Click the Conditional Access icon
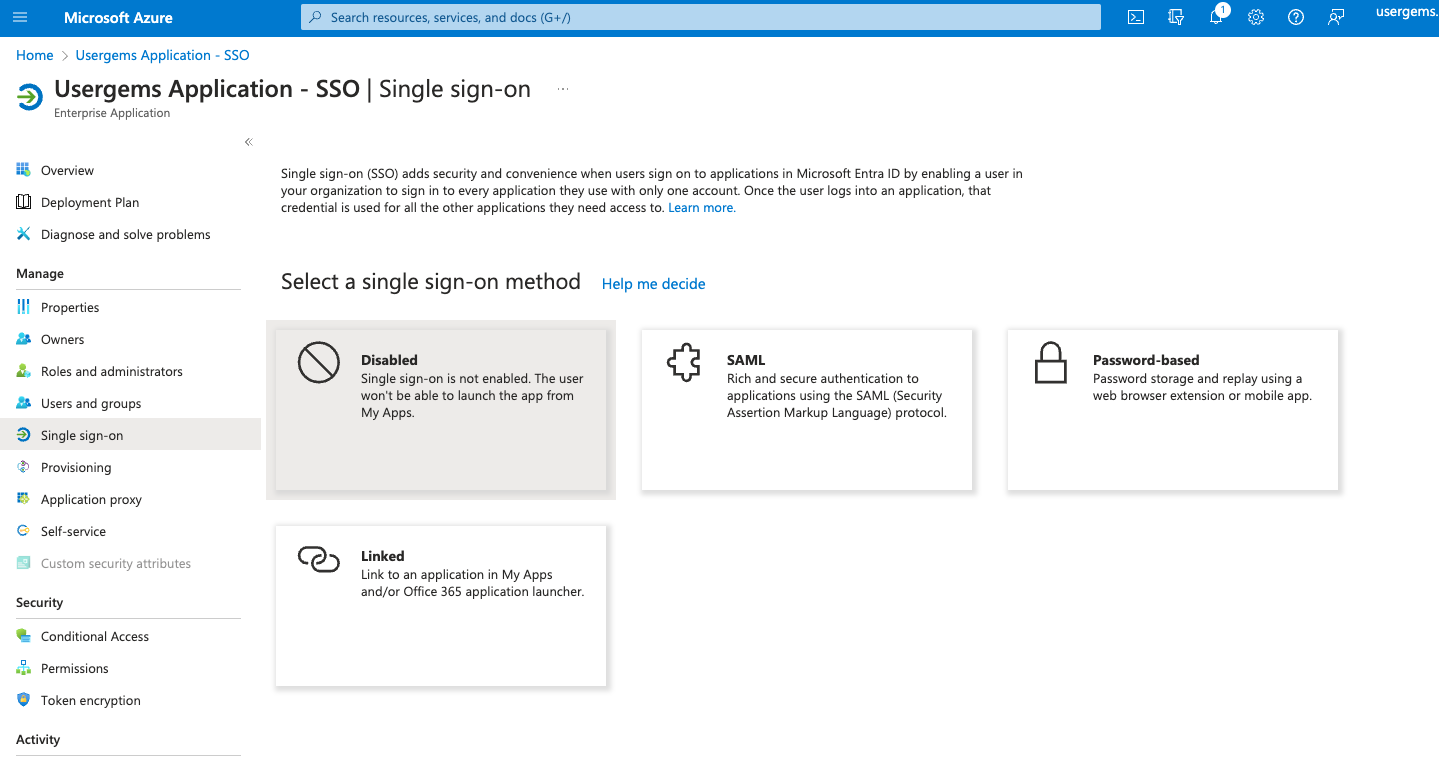The height and width of the screenshot is (763, 1439). tap(24, 636)
